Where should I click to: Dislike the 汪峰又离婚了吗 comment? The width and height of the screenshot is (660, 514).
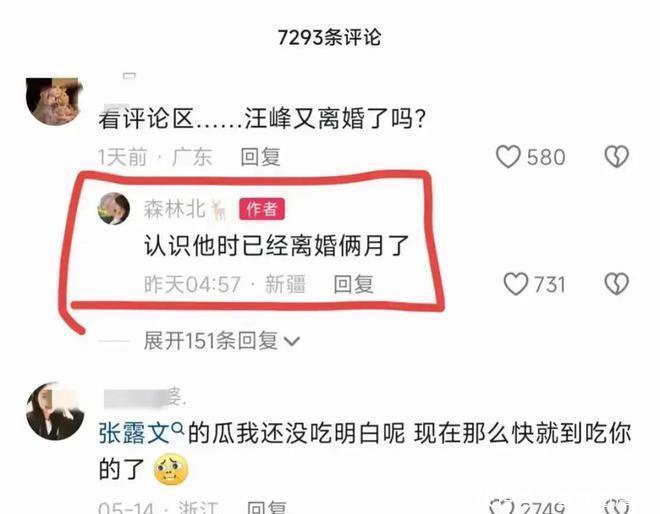617,157
